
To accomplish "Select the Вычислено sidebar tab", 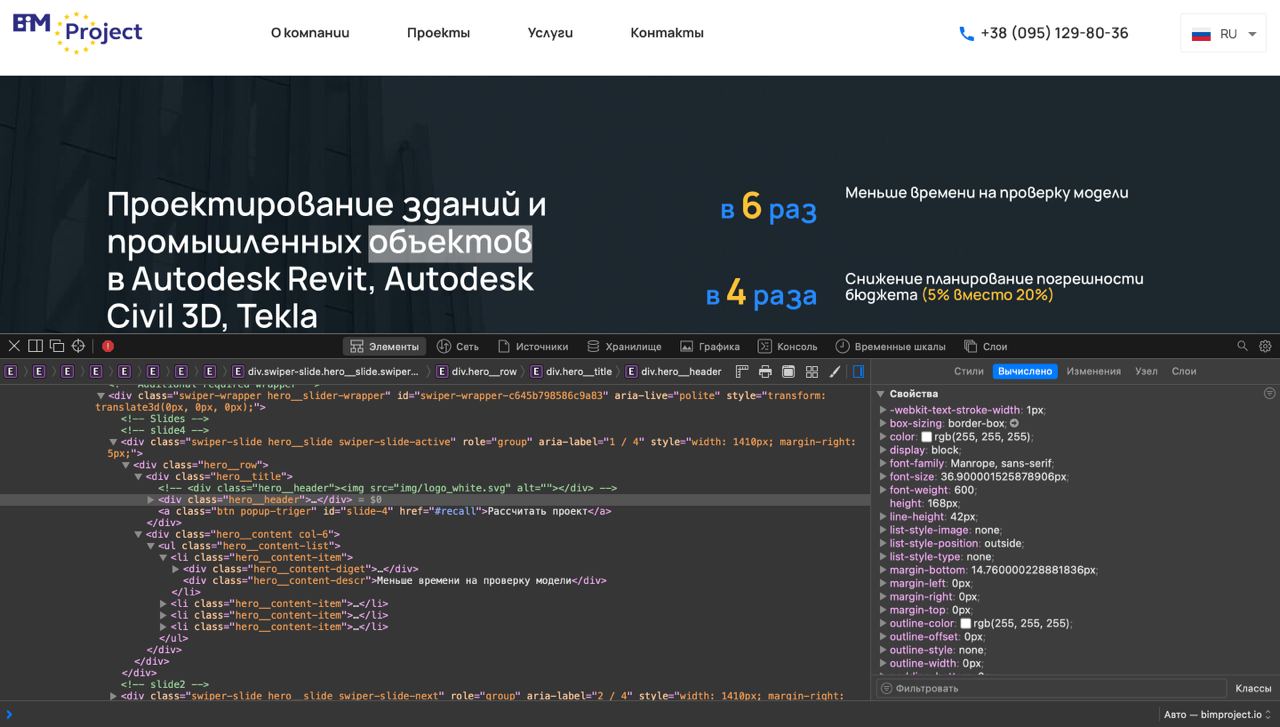I will pyautogui.click(x=1025, y=371).
